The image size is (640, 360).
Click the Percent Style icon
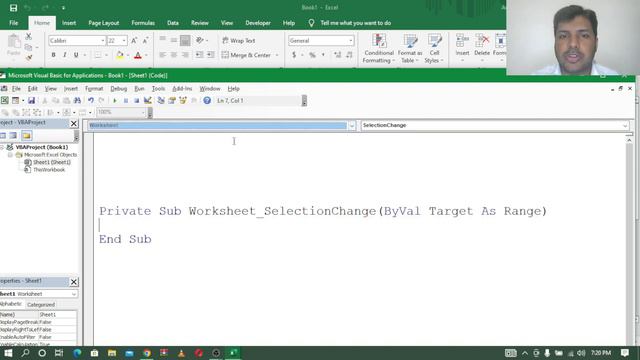pos(312,55)
